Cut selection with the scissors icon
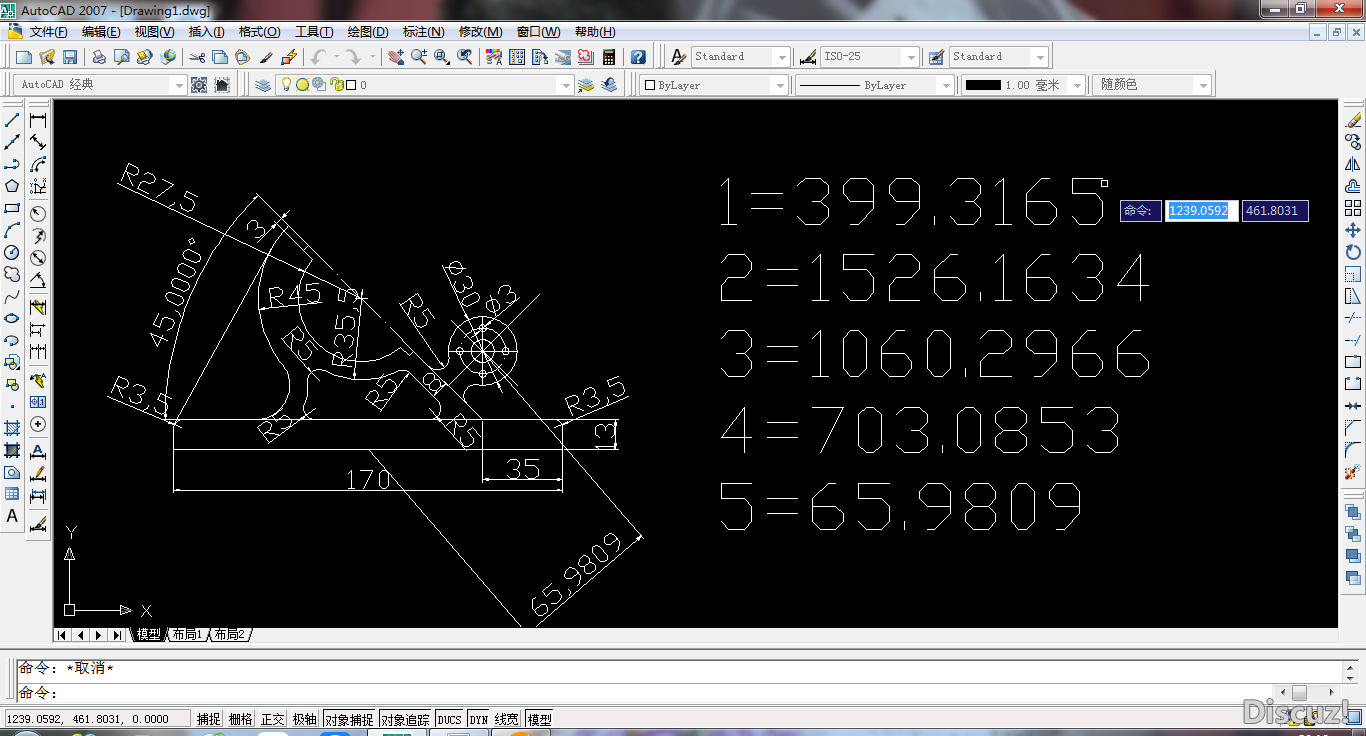Screen dimensions: 1366x736 [x=197, y=57]
